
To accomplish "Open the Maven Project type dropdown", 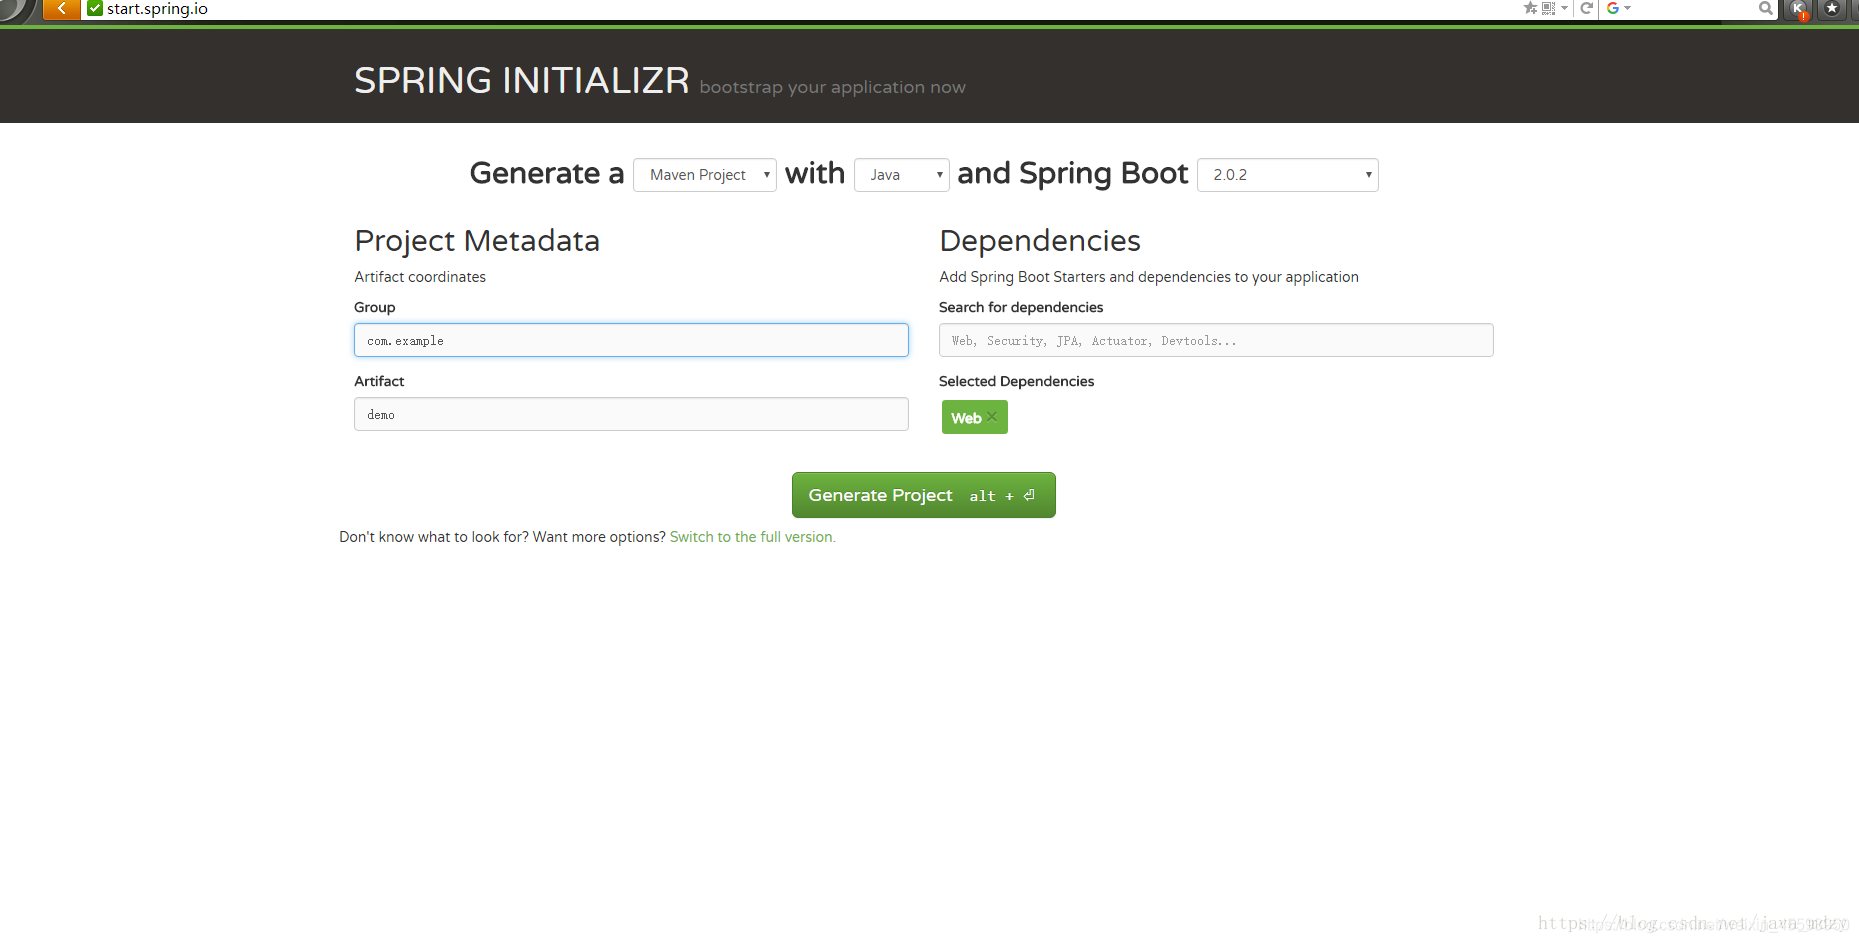I will (x=705, y=175).
